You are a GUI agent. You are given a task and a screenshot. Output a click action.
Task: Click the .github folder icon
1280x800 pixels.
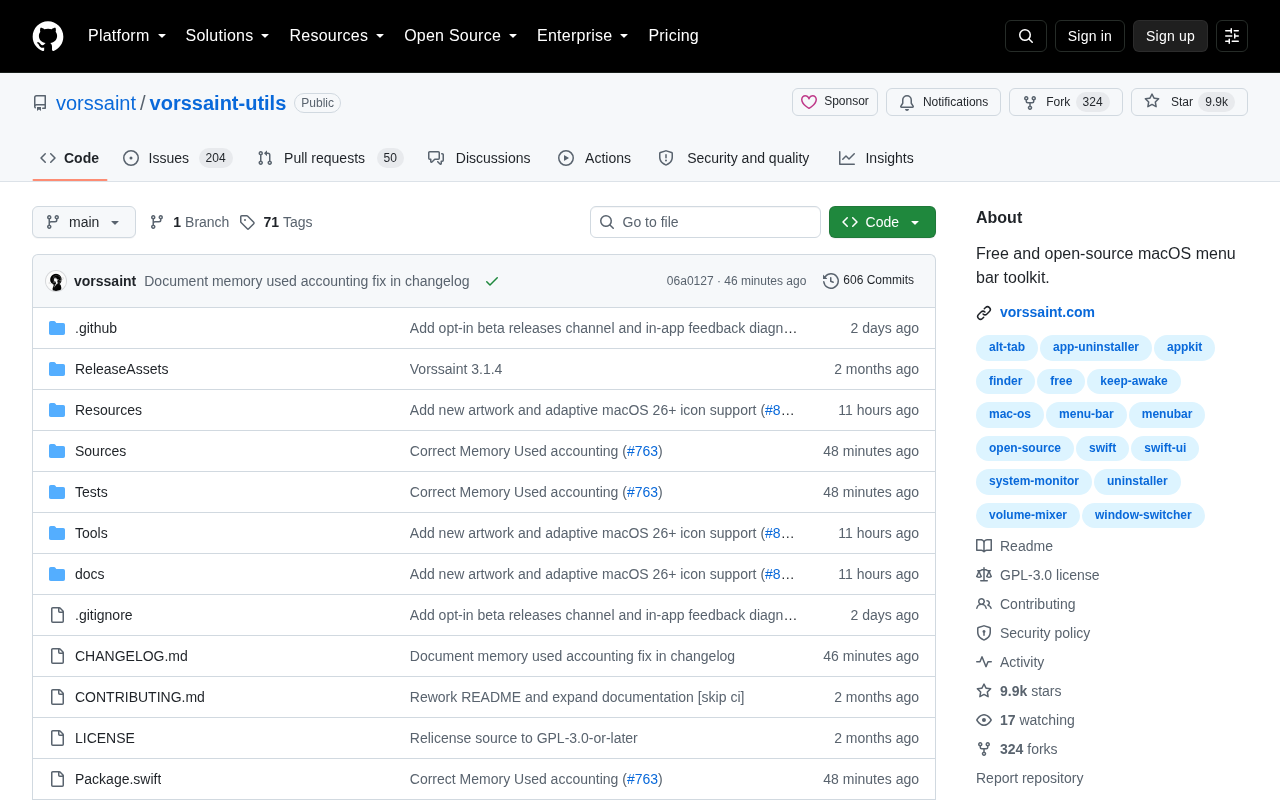pos(57,328)
